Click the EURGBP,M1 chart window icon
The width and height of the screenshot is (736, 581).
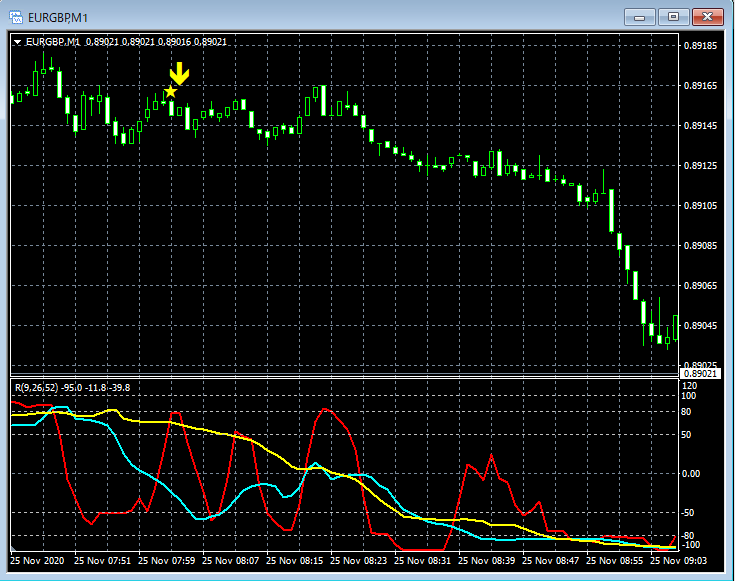16,17
